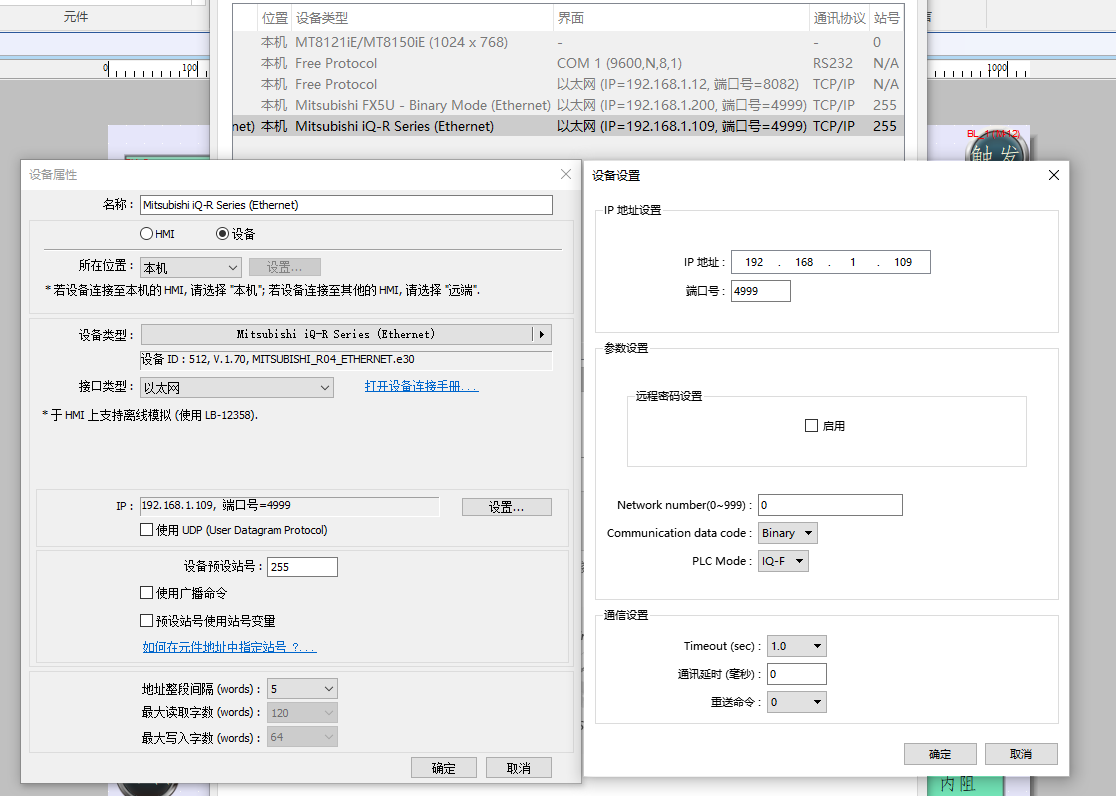1116x796 pixels.
Task: Enable the 使用 UDP checkbox
Action: (x=147, y=530)
